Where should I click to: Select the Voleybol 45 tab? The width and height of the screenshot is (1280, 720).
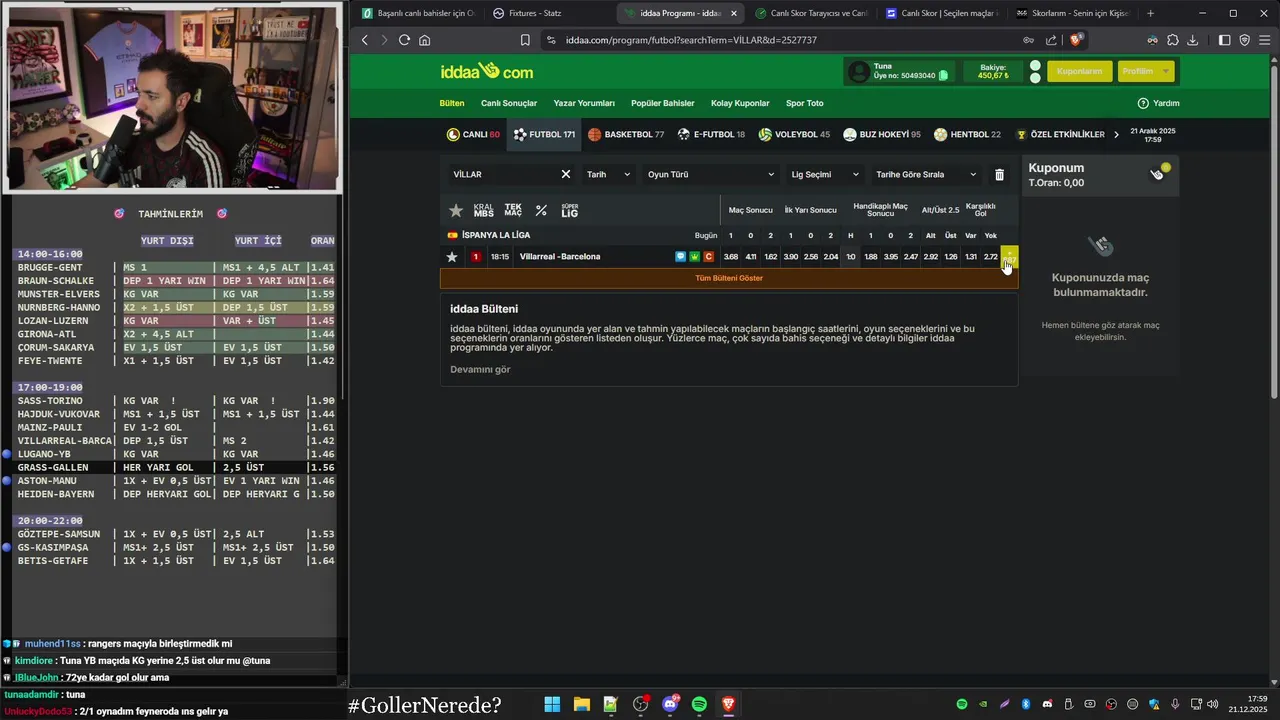[x=794, y=134]
